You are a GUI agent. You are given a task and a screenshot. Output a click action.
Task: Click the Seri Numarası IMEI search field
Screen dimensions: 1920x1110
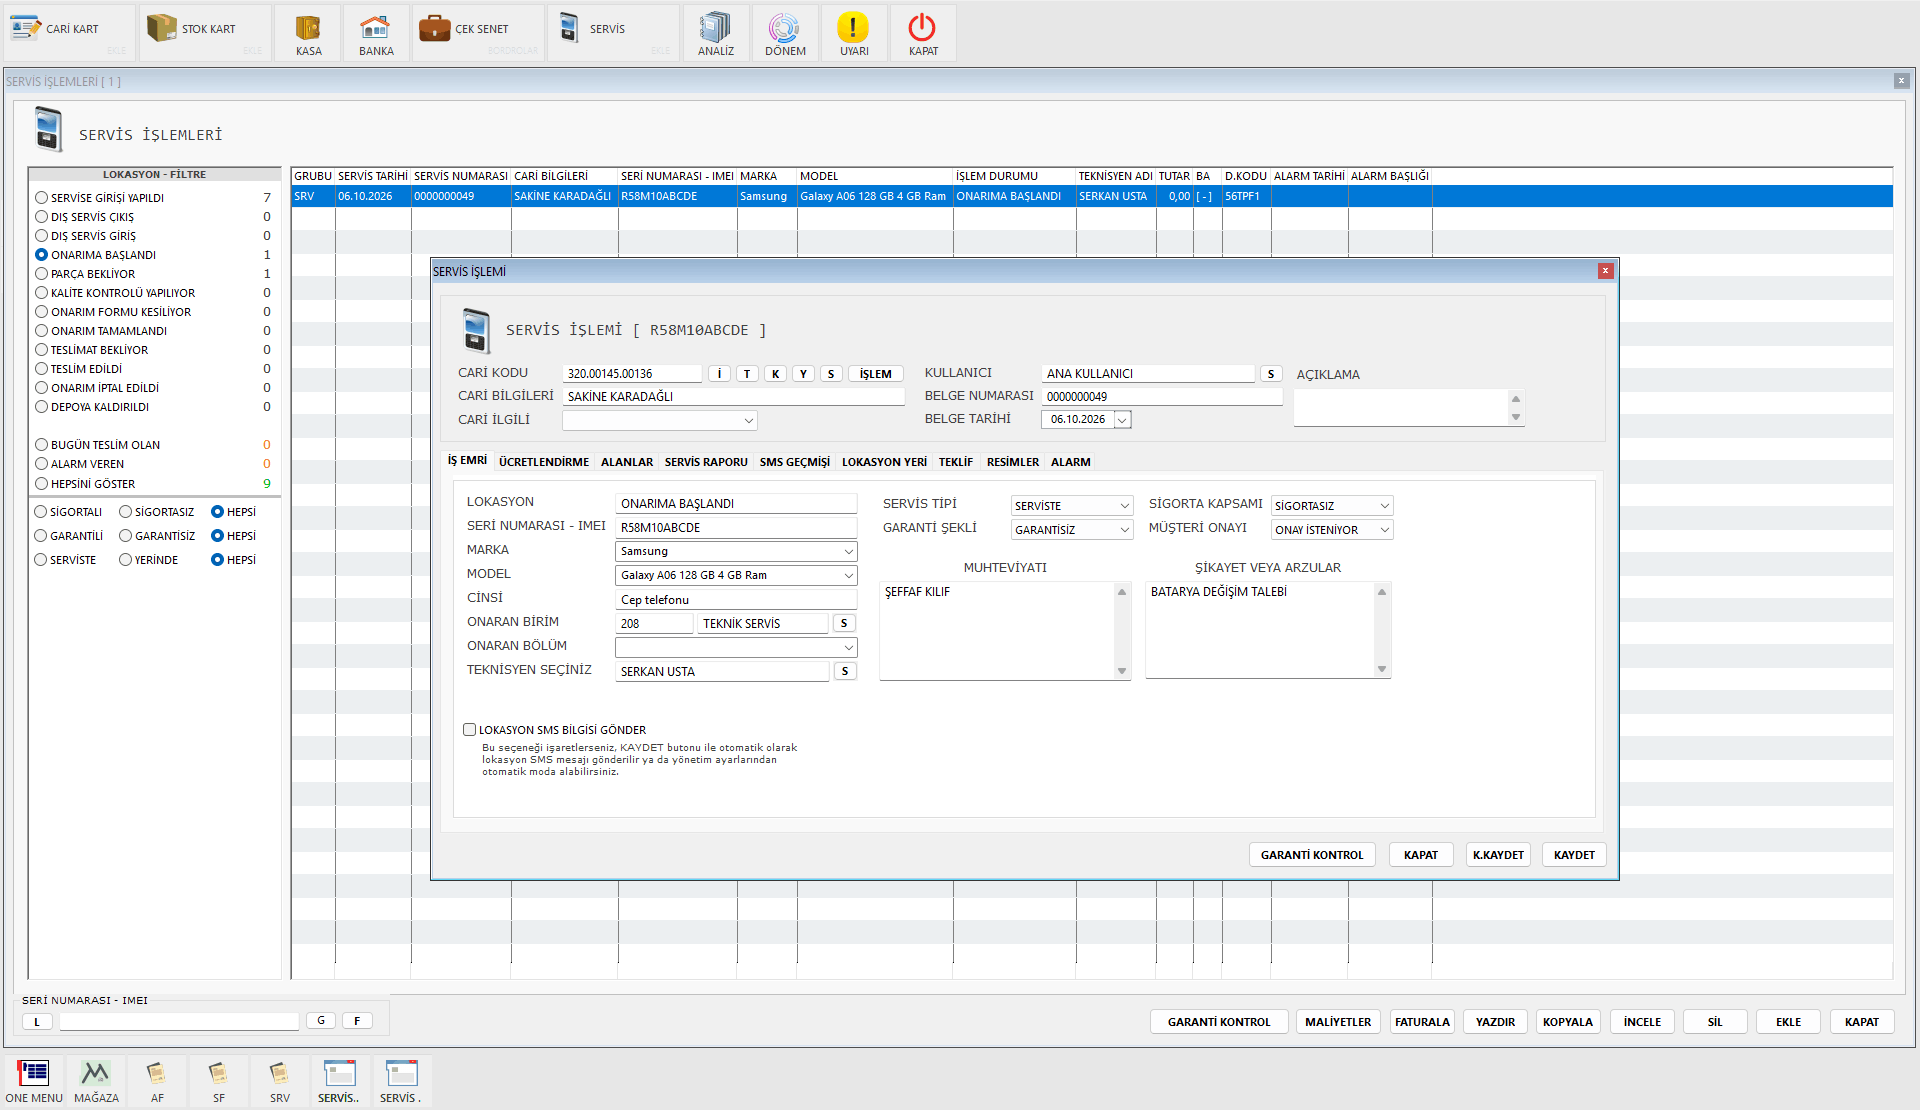click(x=179, y=1021)
